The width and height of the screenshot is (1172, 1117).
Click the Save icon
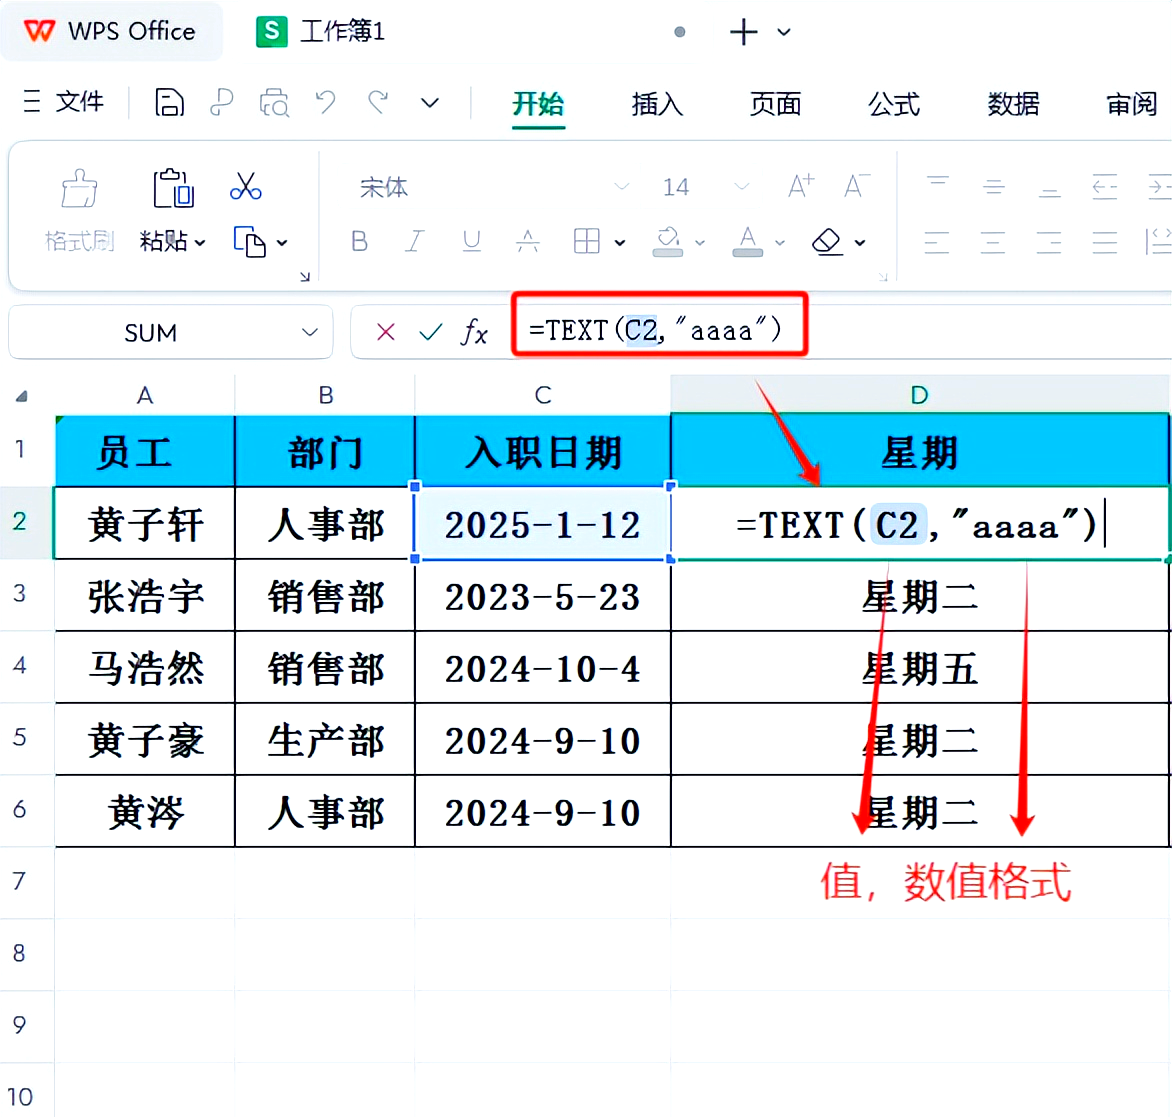point(169,102)
